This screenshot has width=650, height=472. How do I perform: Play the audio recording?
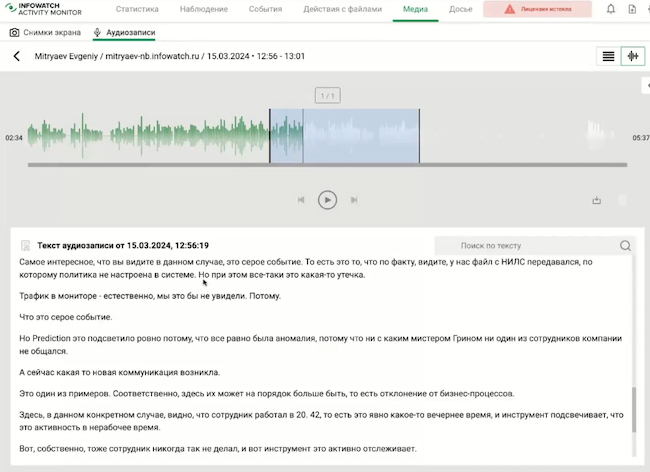pyautogui.click(x=327, y=200)
